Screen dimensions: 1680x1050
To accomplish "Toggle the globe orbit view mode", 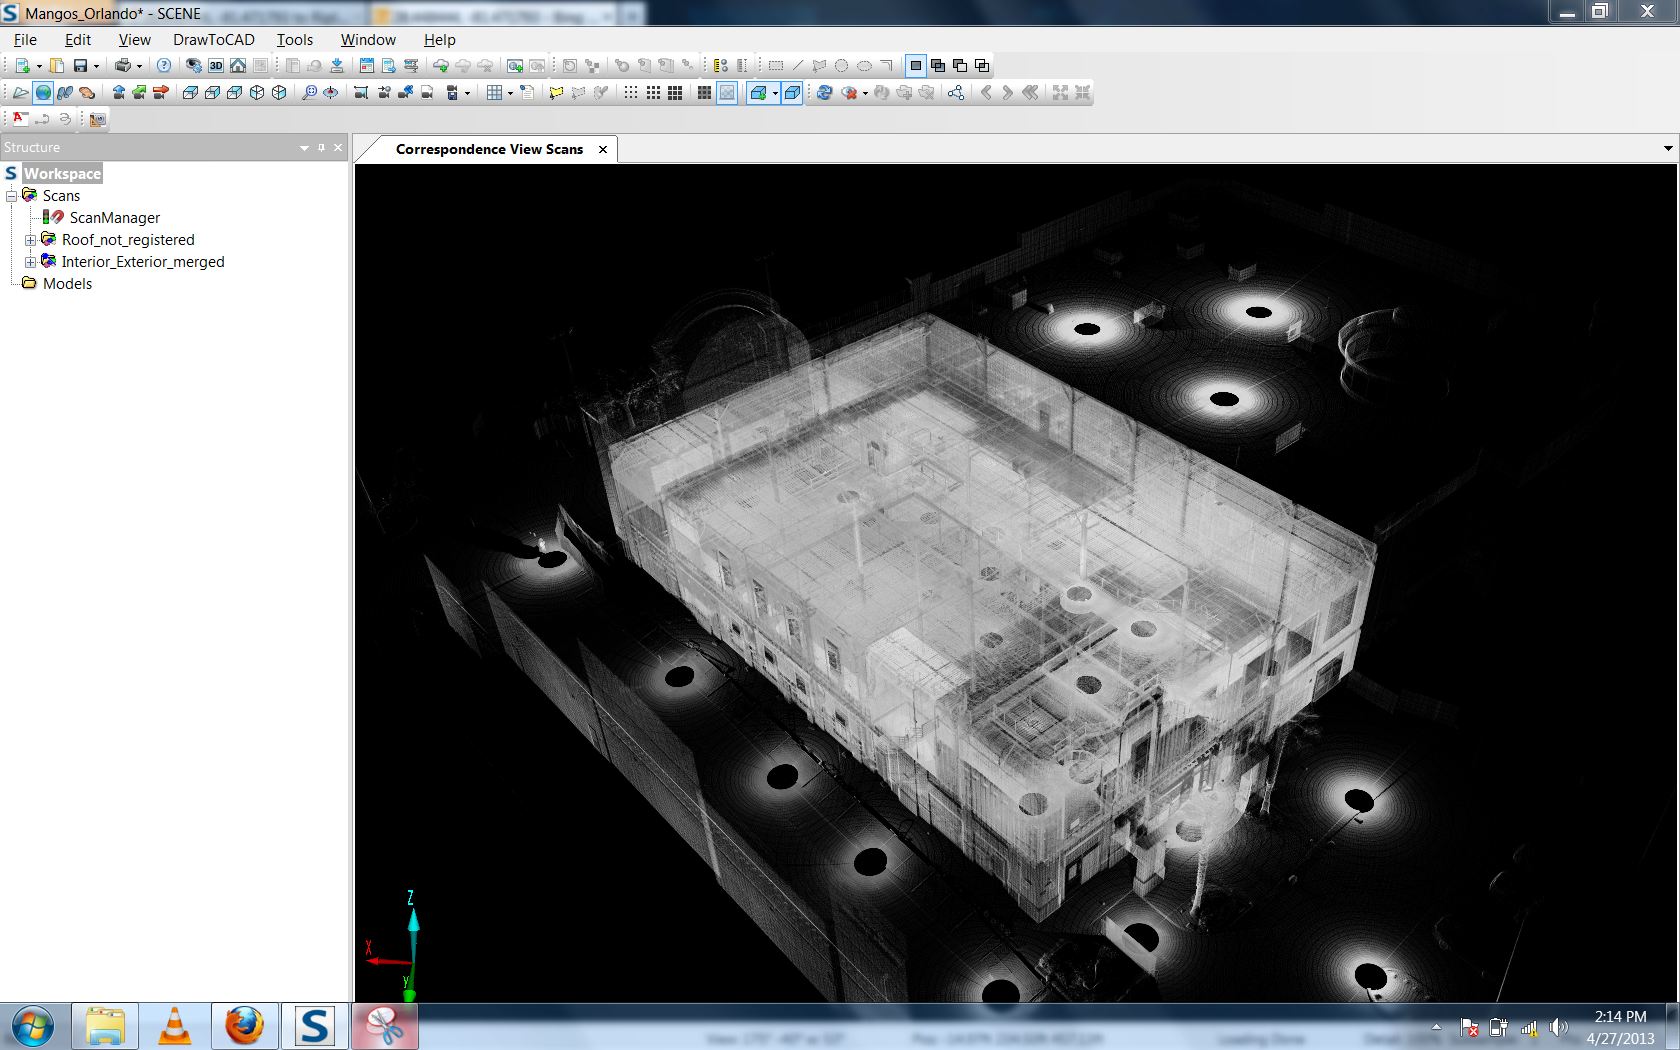I will tap(43, 92).
